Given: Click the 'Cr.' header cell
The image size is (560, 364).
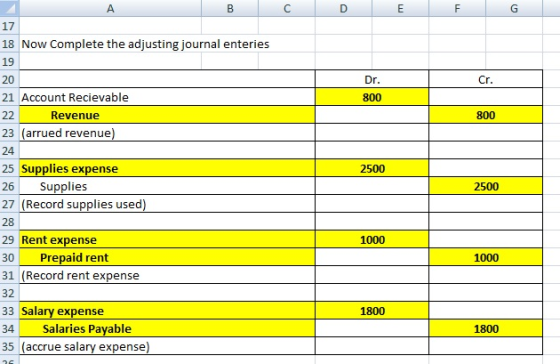Looking at the screenshot, I should coord(485,79).
